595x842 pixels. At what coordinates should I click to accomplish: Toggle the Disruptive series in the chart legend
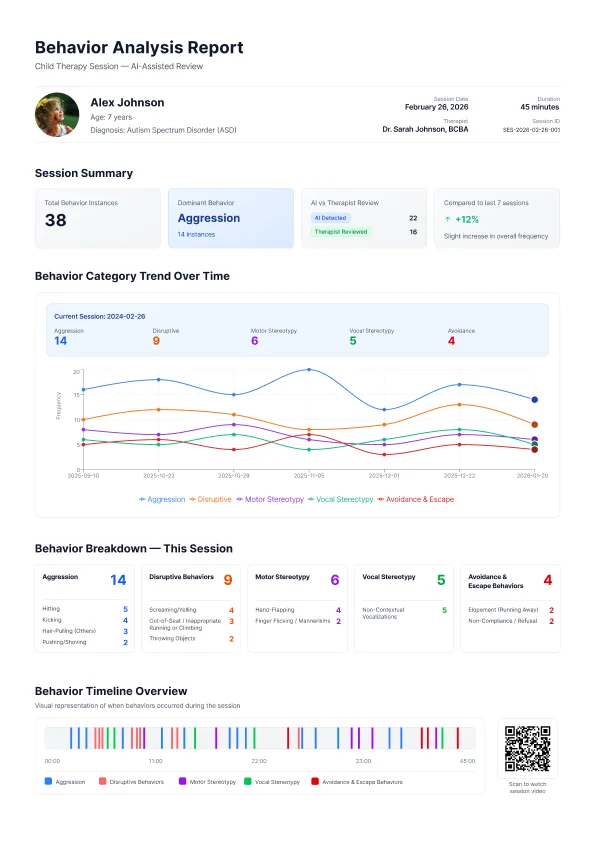point(211,499)
